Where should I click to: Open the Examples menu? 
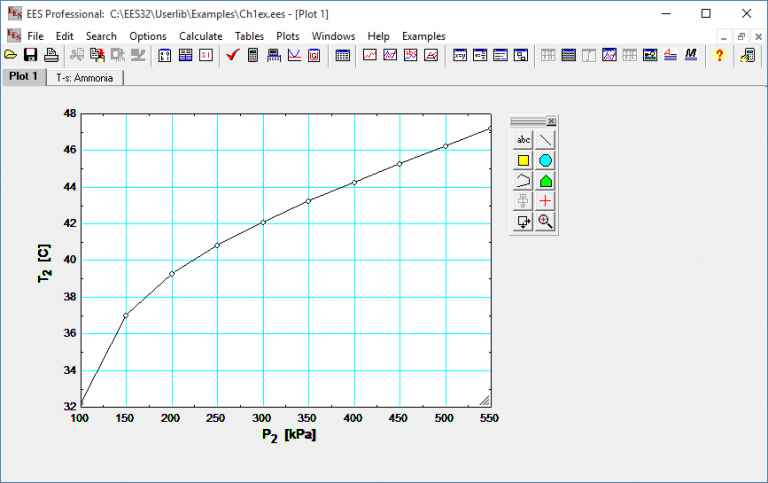click(423, 36)
